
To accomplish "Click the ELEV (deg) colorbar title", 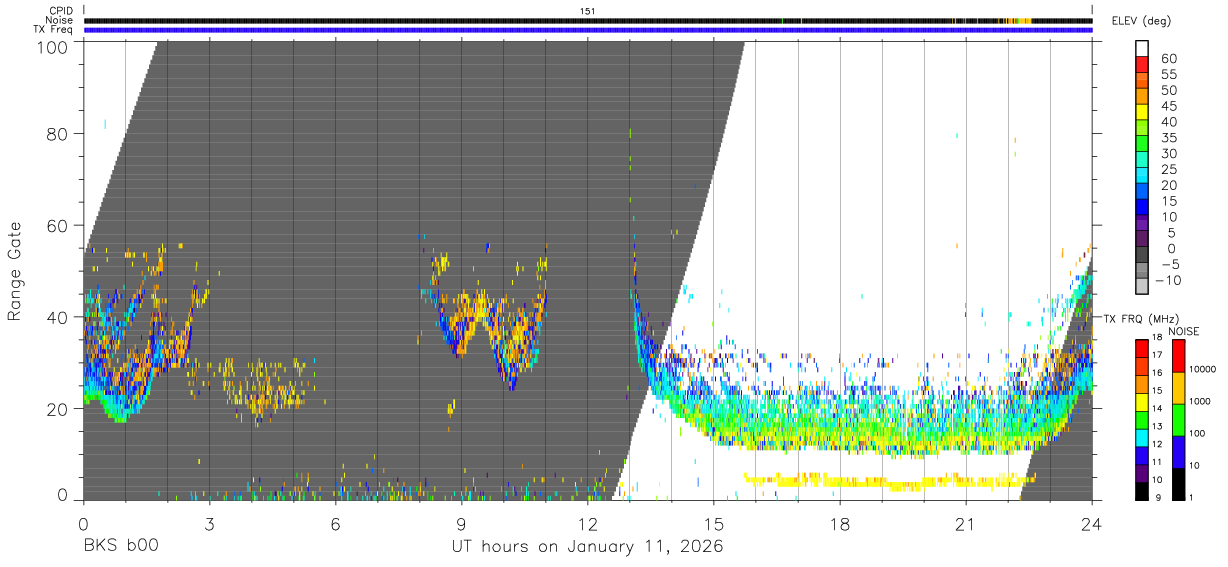I will tap(1141, 20).
